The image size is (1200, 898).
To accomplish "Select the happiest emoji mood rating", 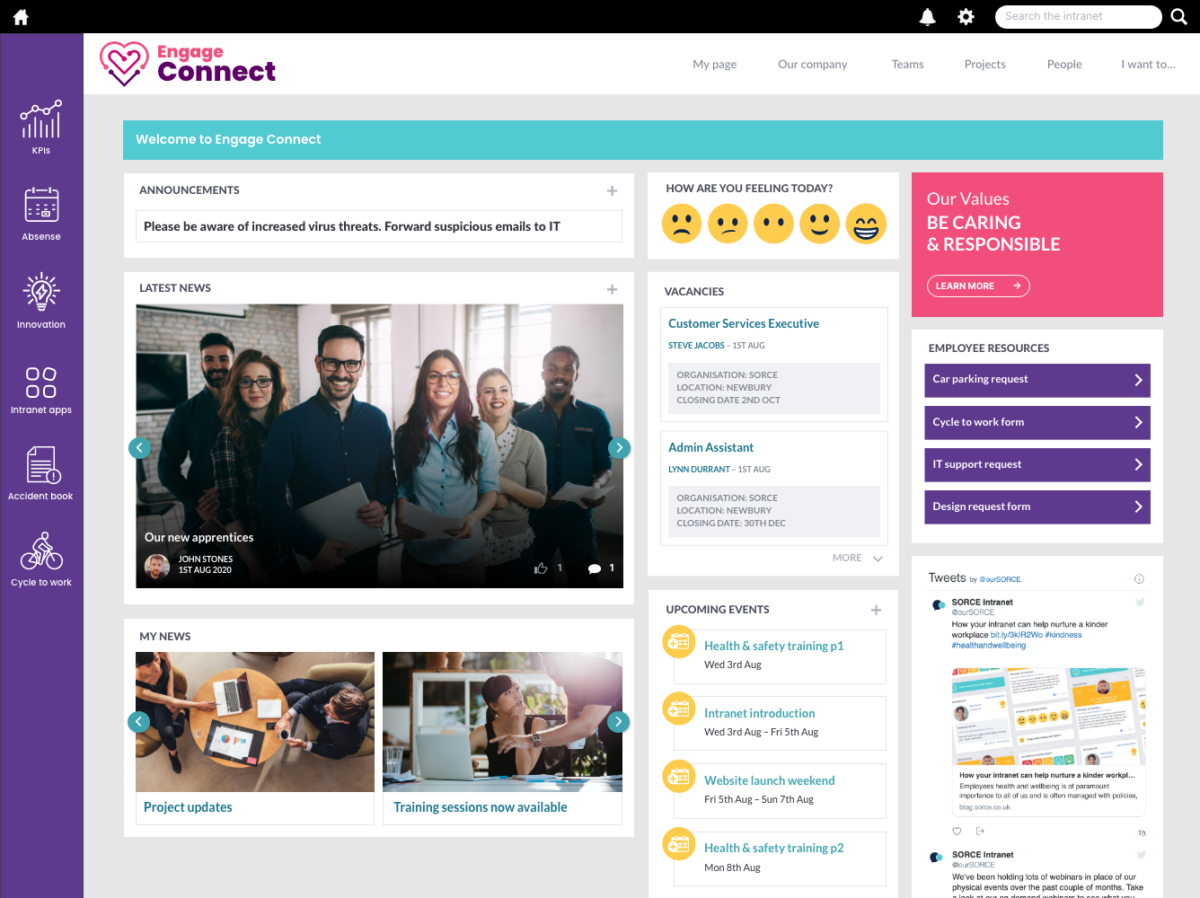I will [x=866, y=223].
